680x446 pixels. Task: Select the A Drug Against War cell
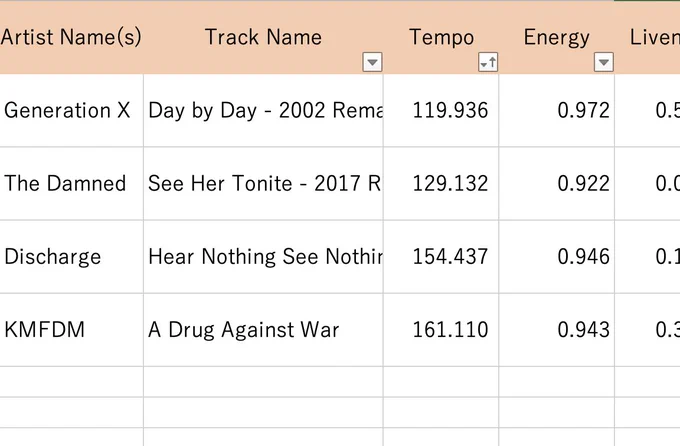[264, 330]
